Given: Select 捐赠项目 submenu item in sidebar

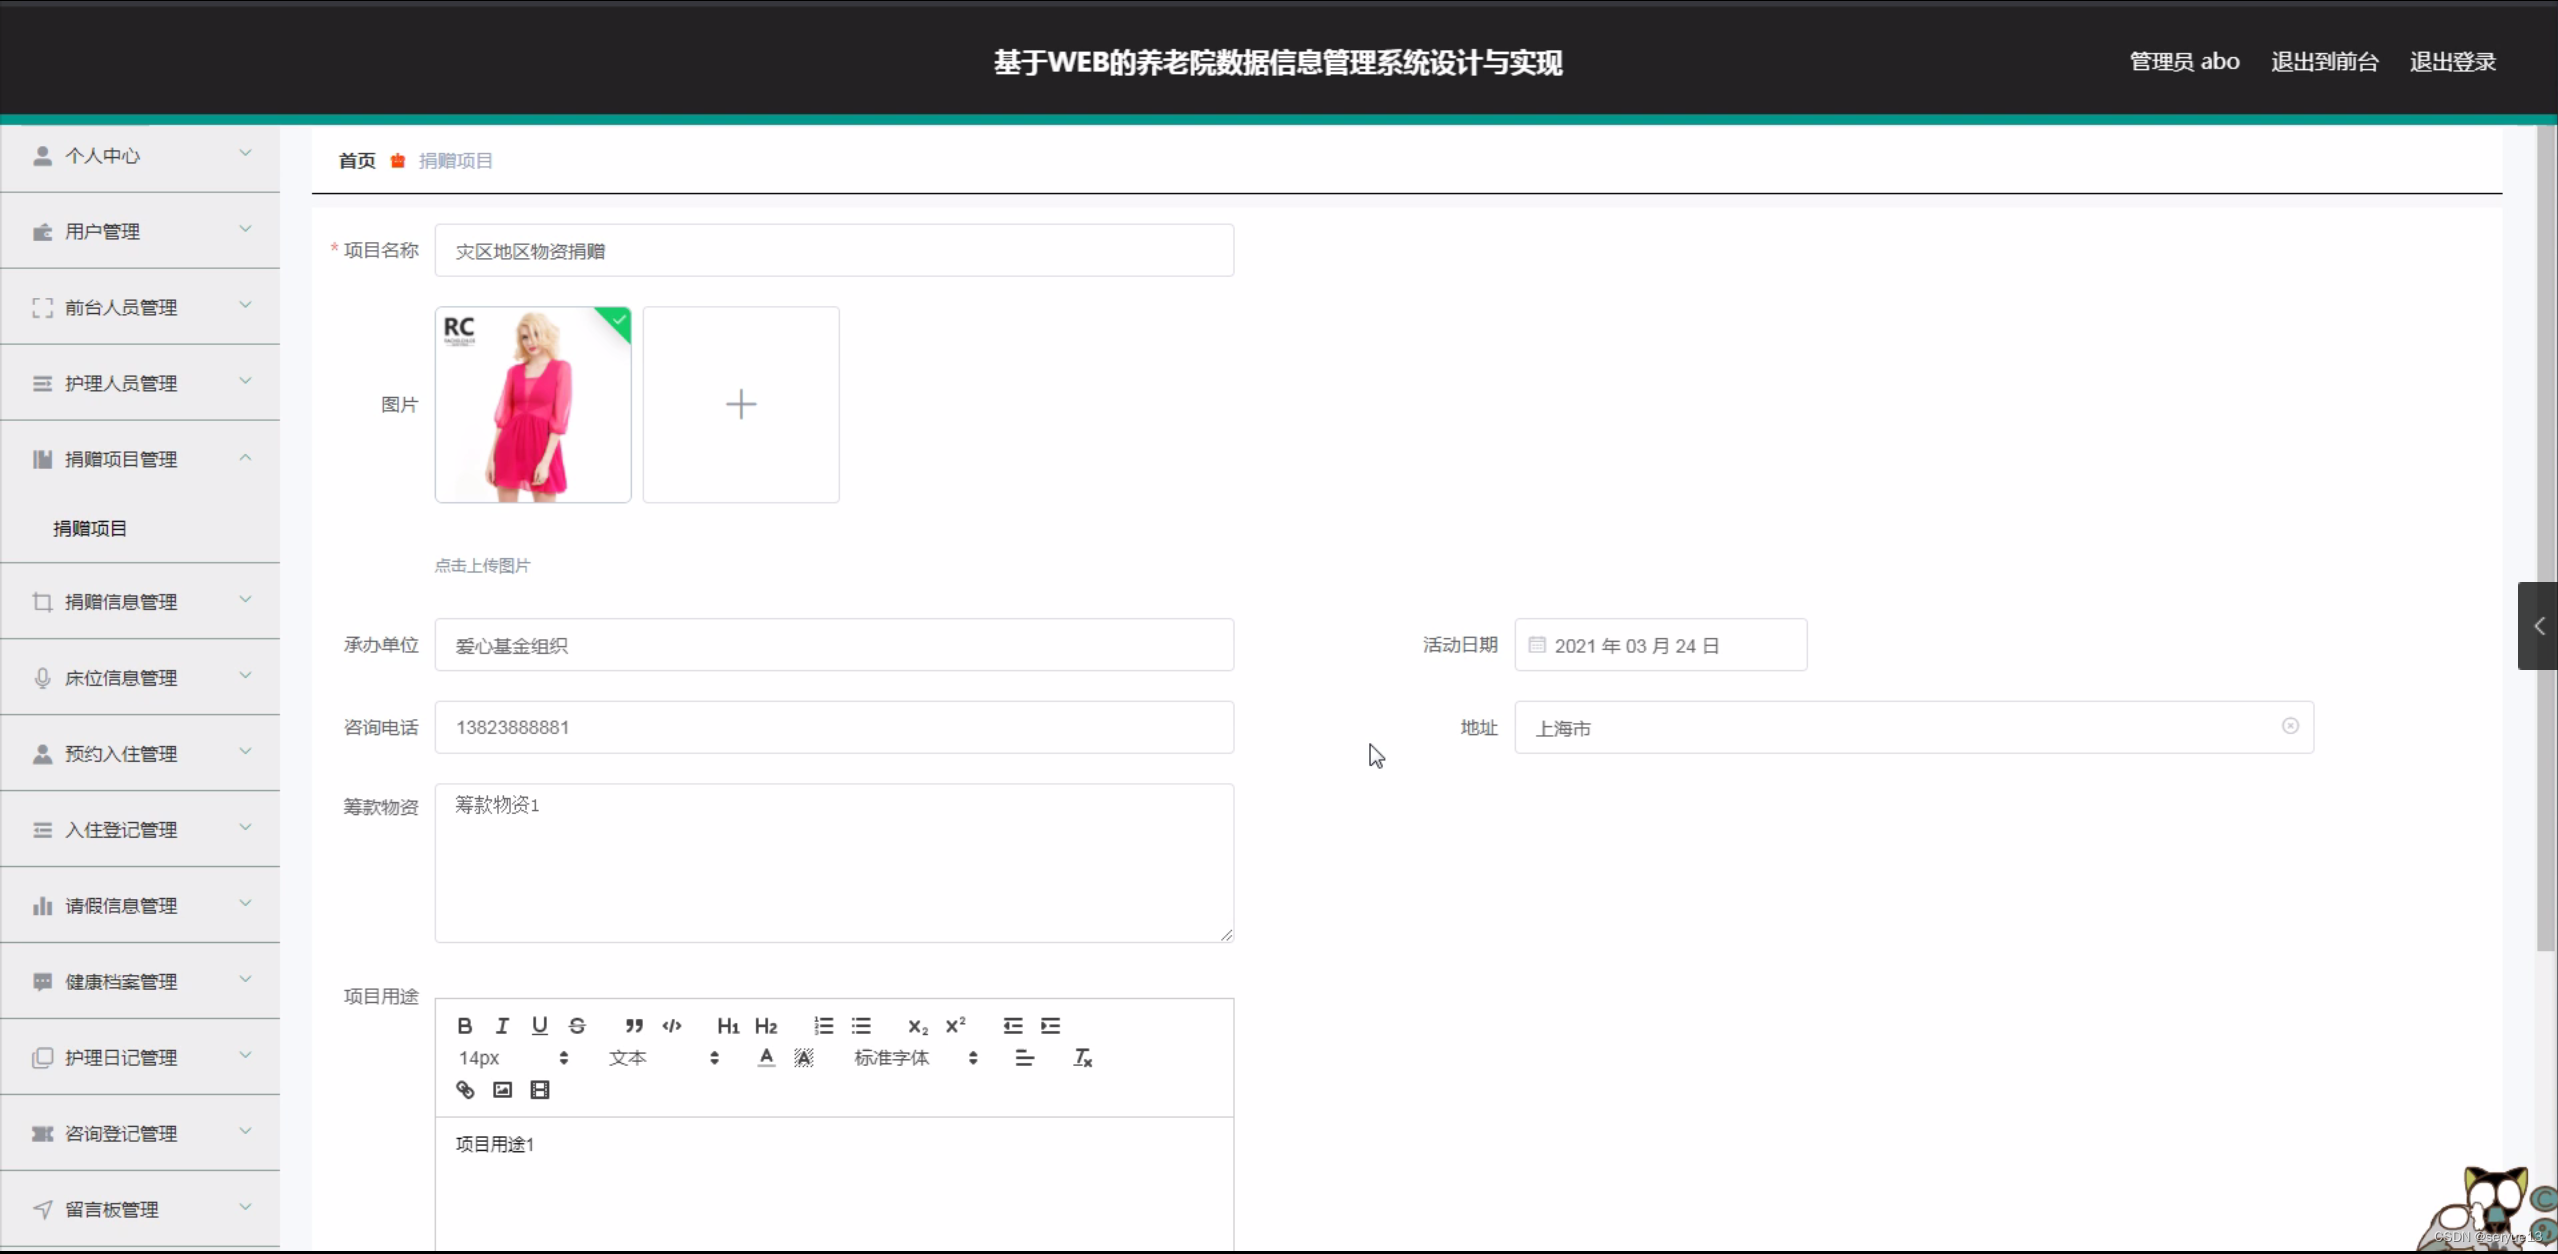Looking at the screenshot, I should pyautogui.click(x=90, y=529).
